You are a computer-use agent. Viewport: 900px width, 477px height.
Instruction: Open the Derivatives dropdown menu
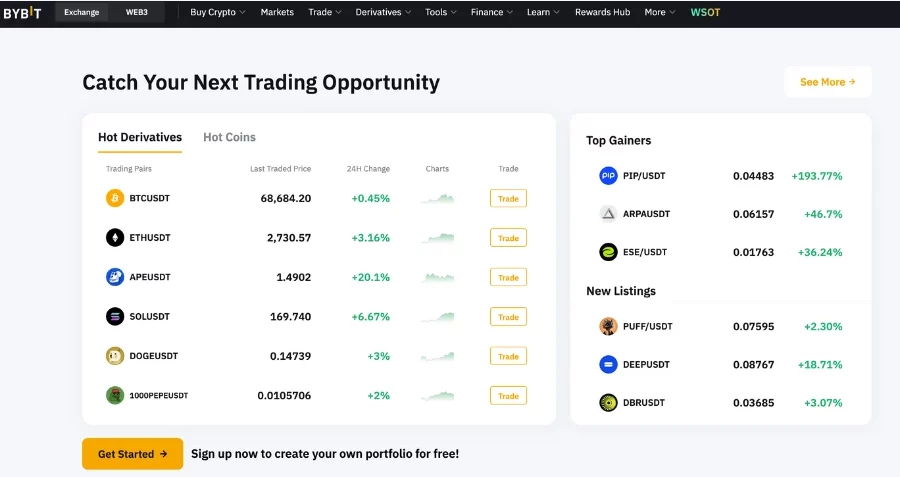tap(383, 12)
